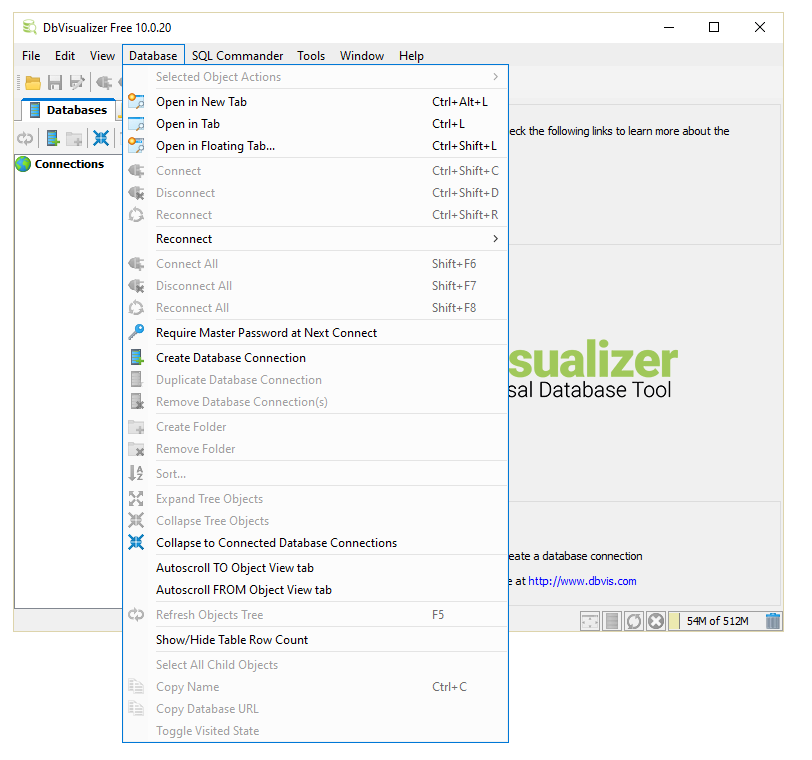Choose Open in New Tab
This screenshot has height=760, width=812.
(x=315, y=101)
